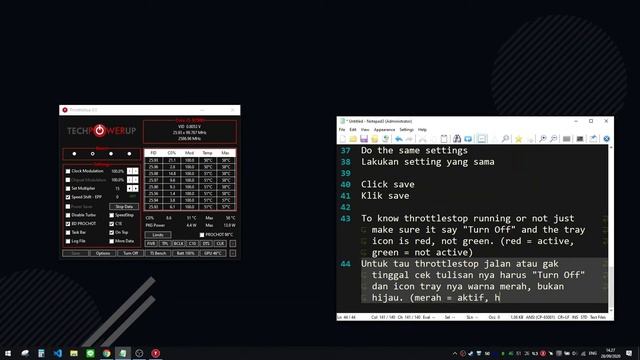
Task: Uncheck On Top checkbox
Action: (x=111, y=233)
